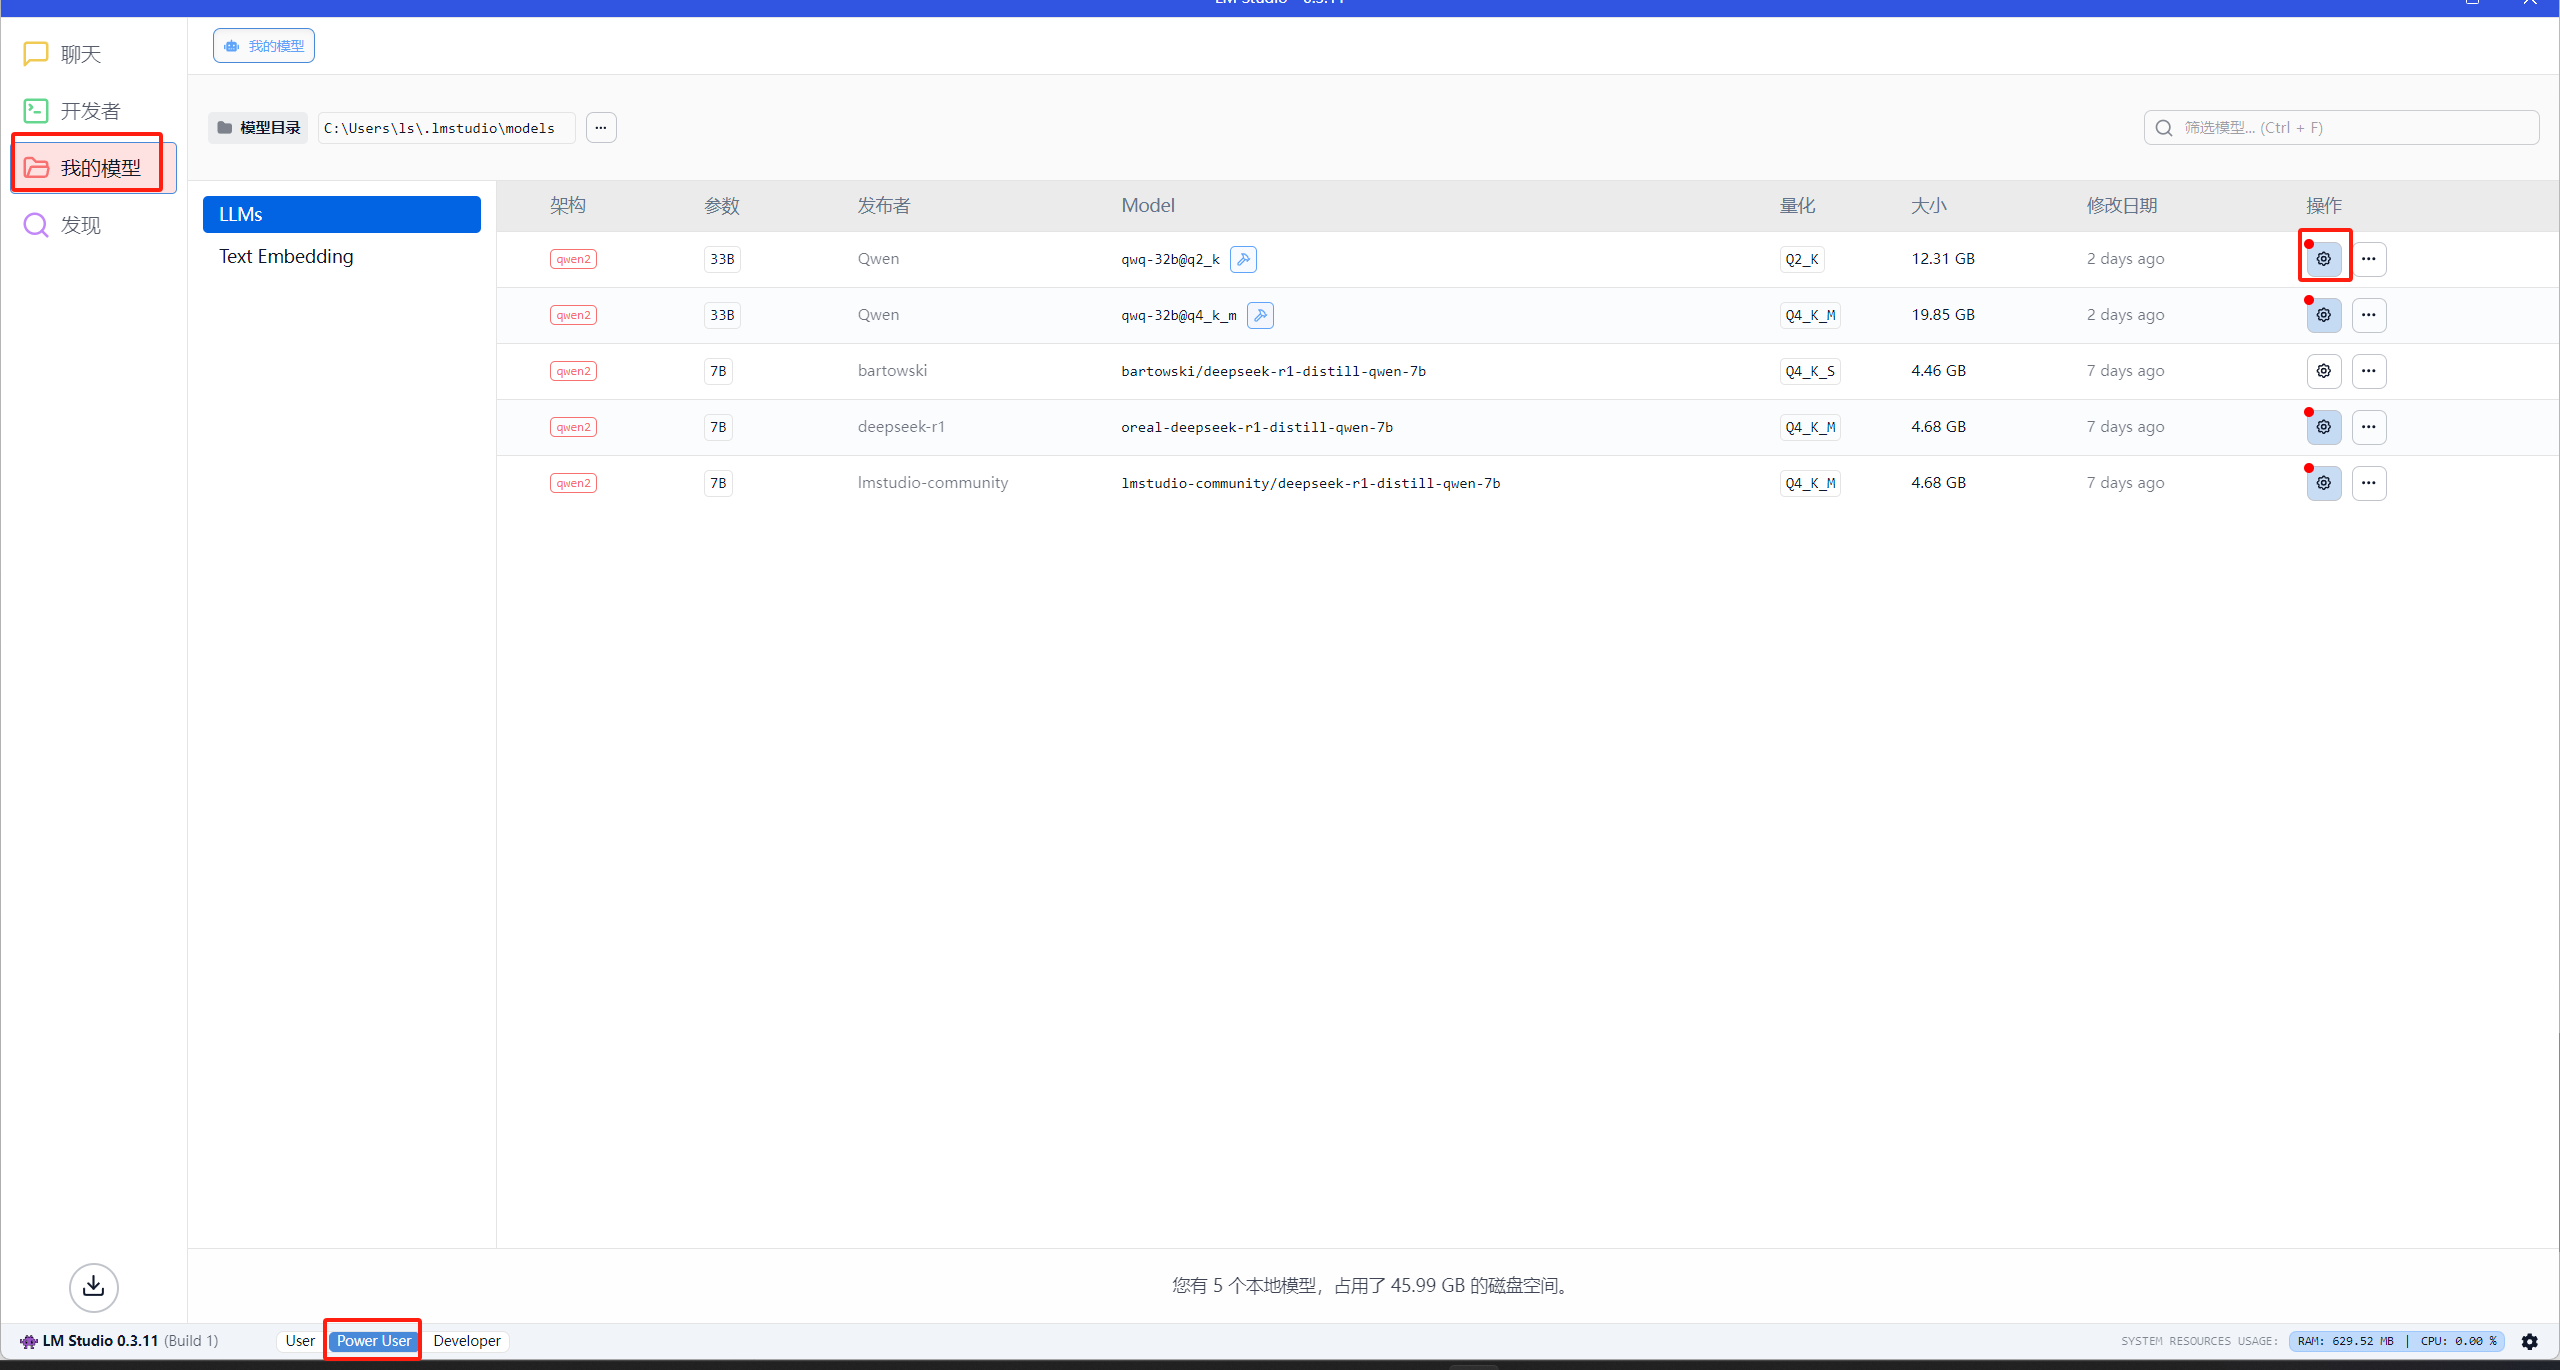This screenshot has width=2560, height=1370.
Task: Sort by 大小 column header
Action: coord(1929,206)
